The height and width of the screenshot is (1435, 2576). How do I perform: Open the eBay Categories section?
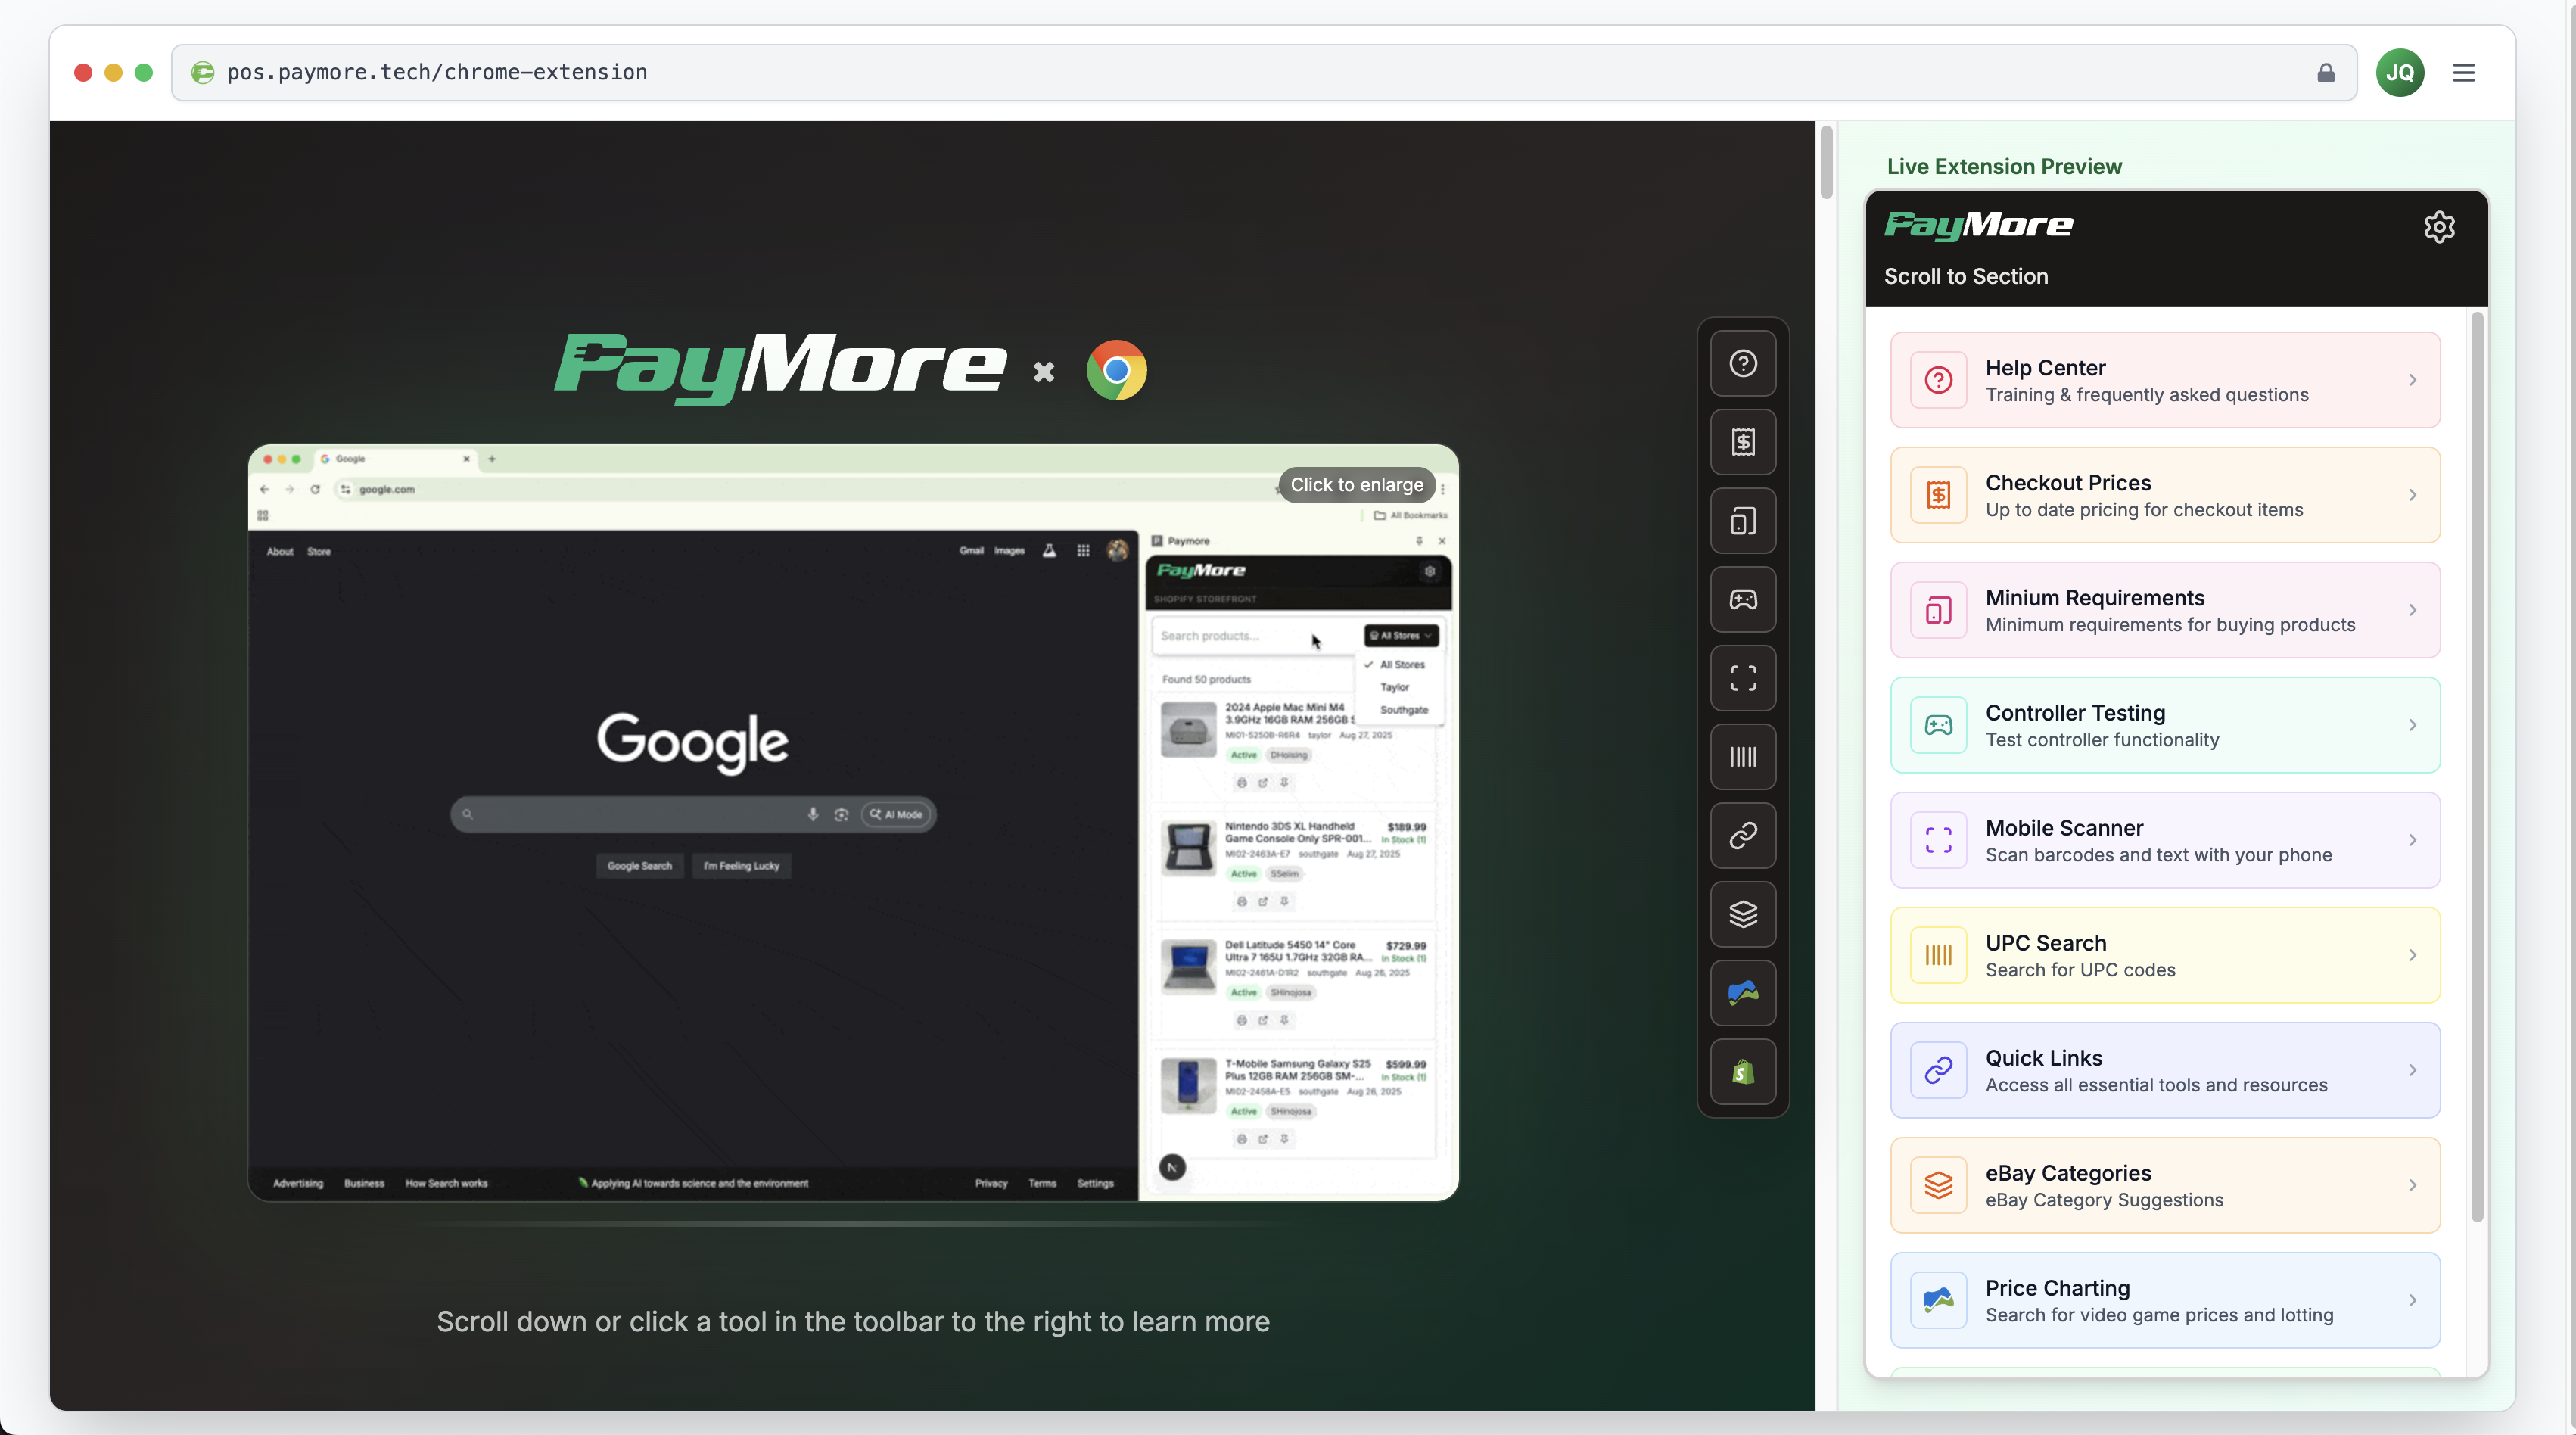tap(2164, 1185)
